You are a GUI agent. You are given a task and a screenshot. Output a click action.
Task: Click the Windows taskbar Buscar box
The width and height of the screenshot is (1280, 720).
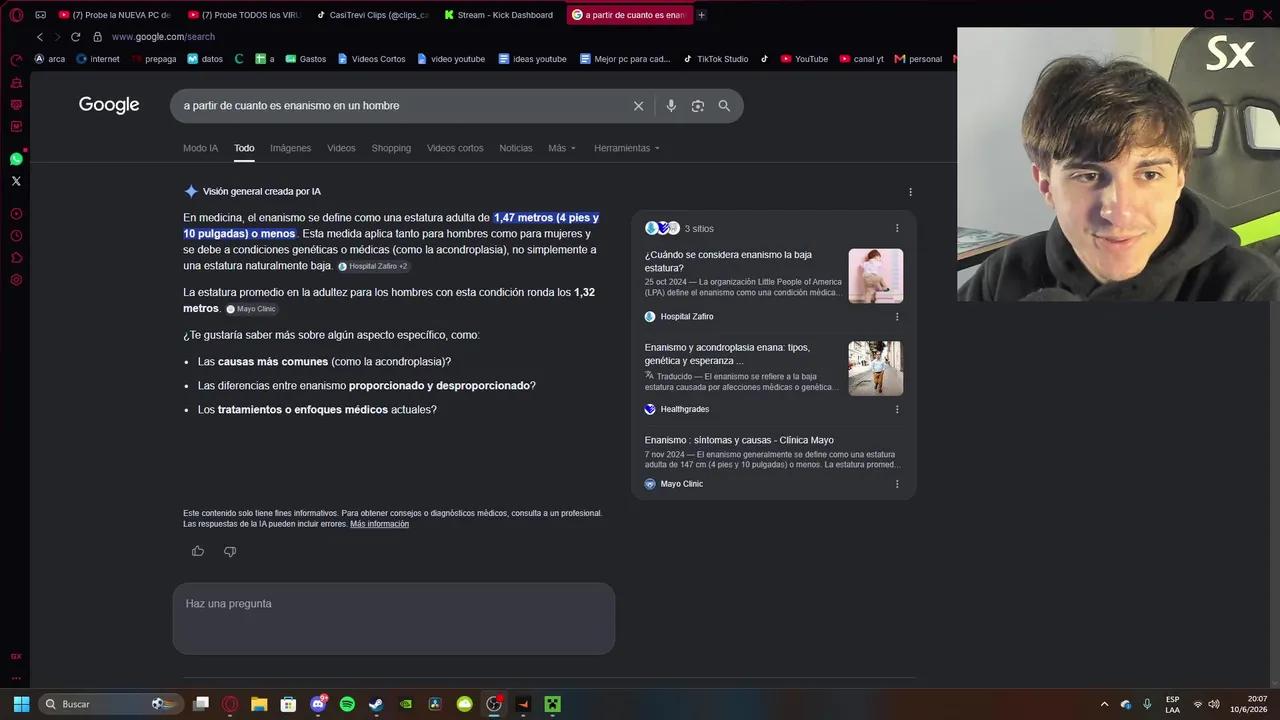[x=111, y=704]
